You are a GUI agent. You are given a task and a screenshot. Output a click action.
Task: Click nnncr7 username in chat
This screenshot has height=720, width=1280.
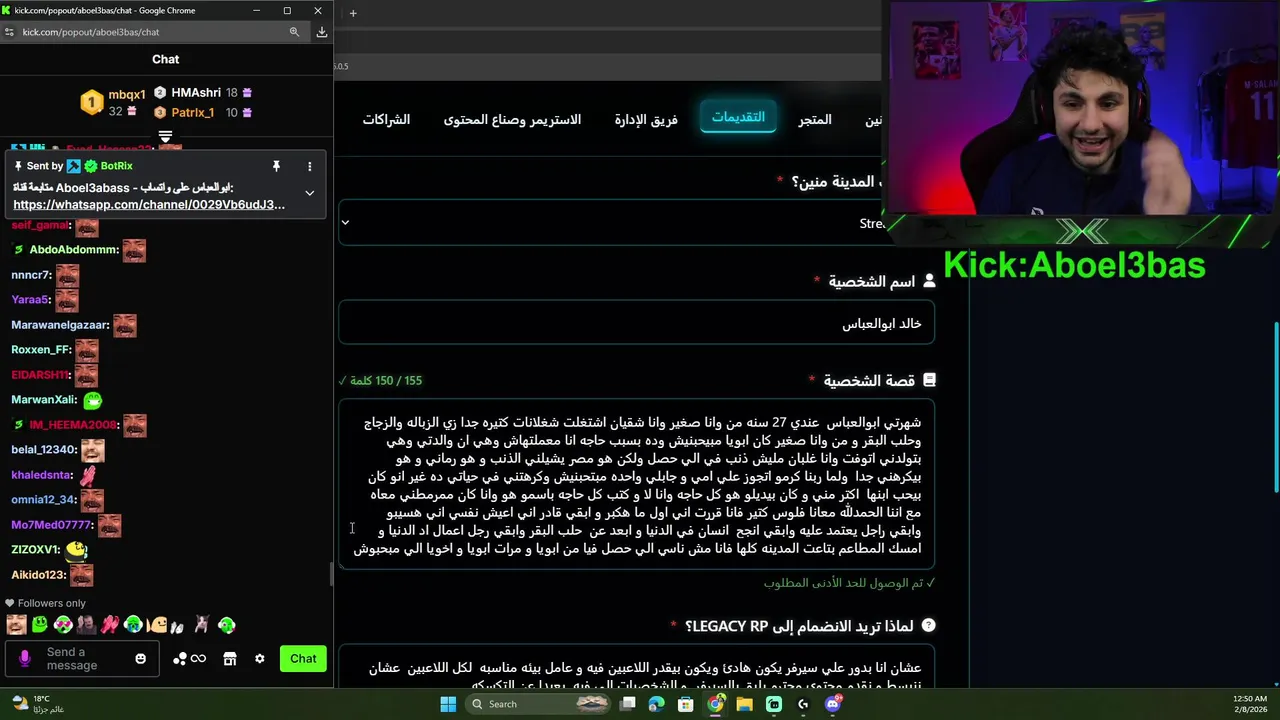pyautogui.click(x=31, y=275)
